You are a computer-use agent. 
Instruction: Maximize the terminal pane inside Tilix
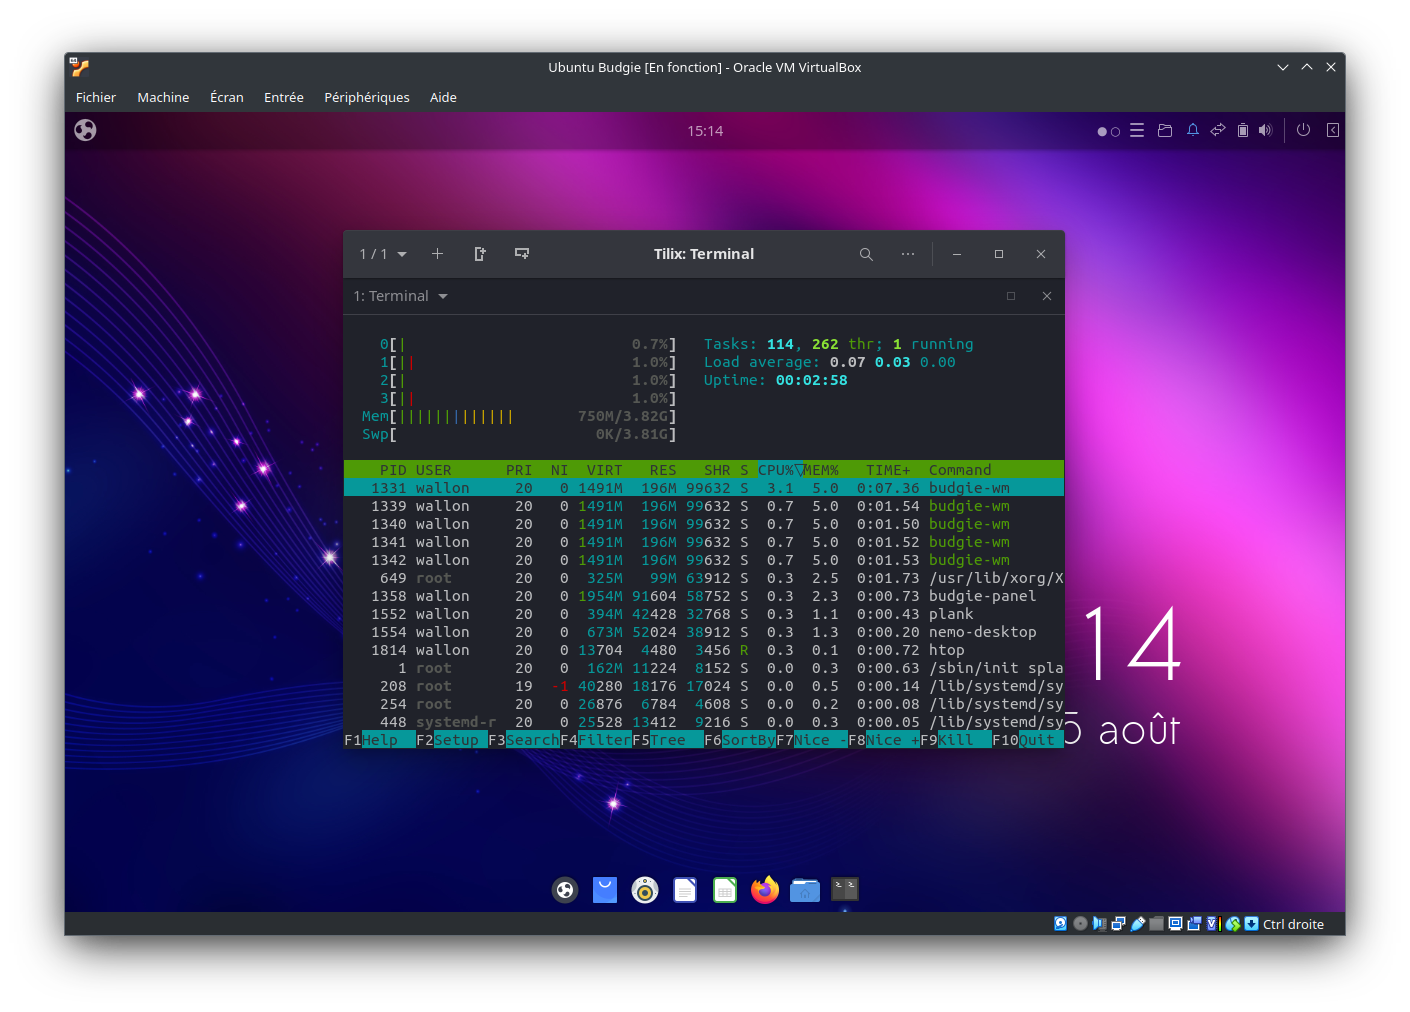(1010, 296)
